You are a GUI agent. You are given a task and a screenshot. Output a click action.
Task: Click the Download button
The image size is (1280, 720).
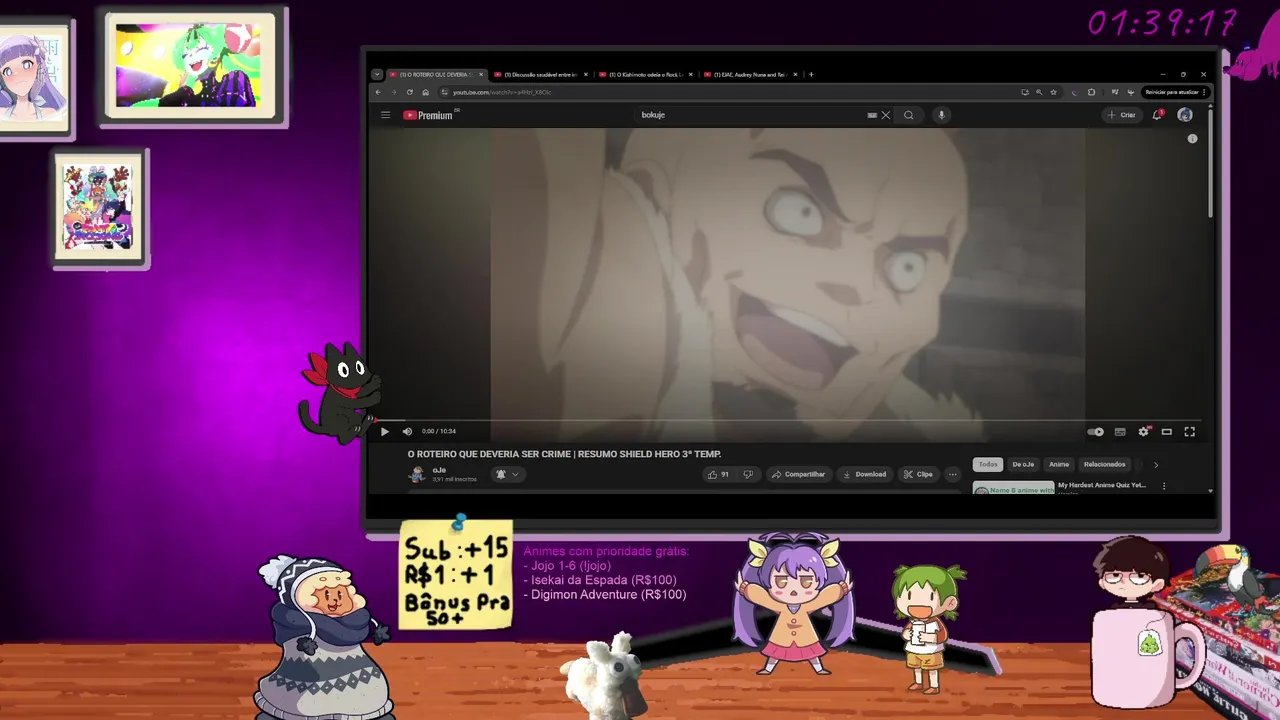(865, 474)
